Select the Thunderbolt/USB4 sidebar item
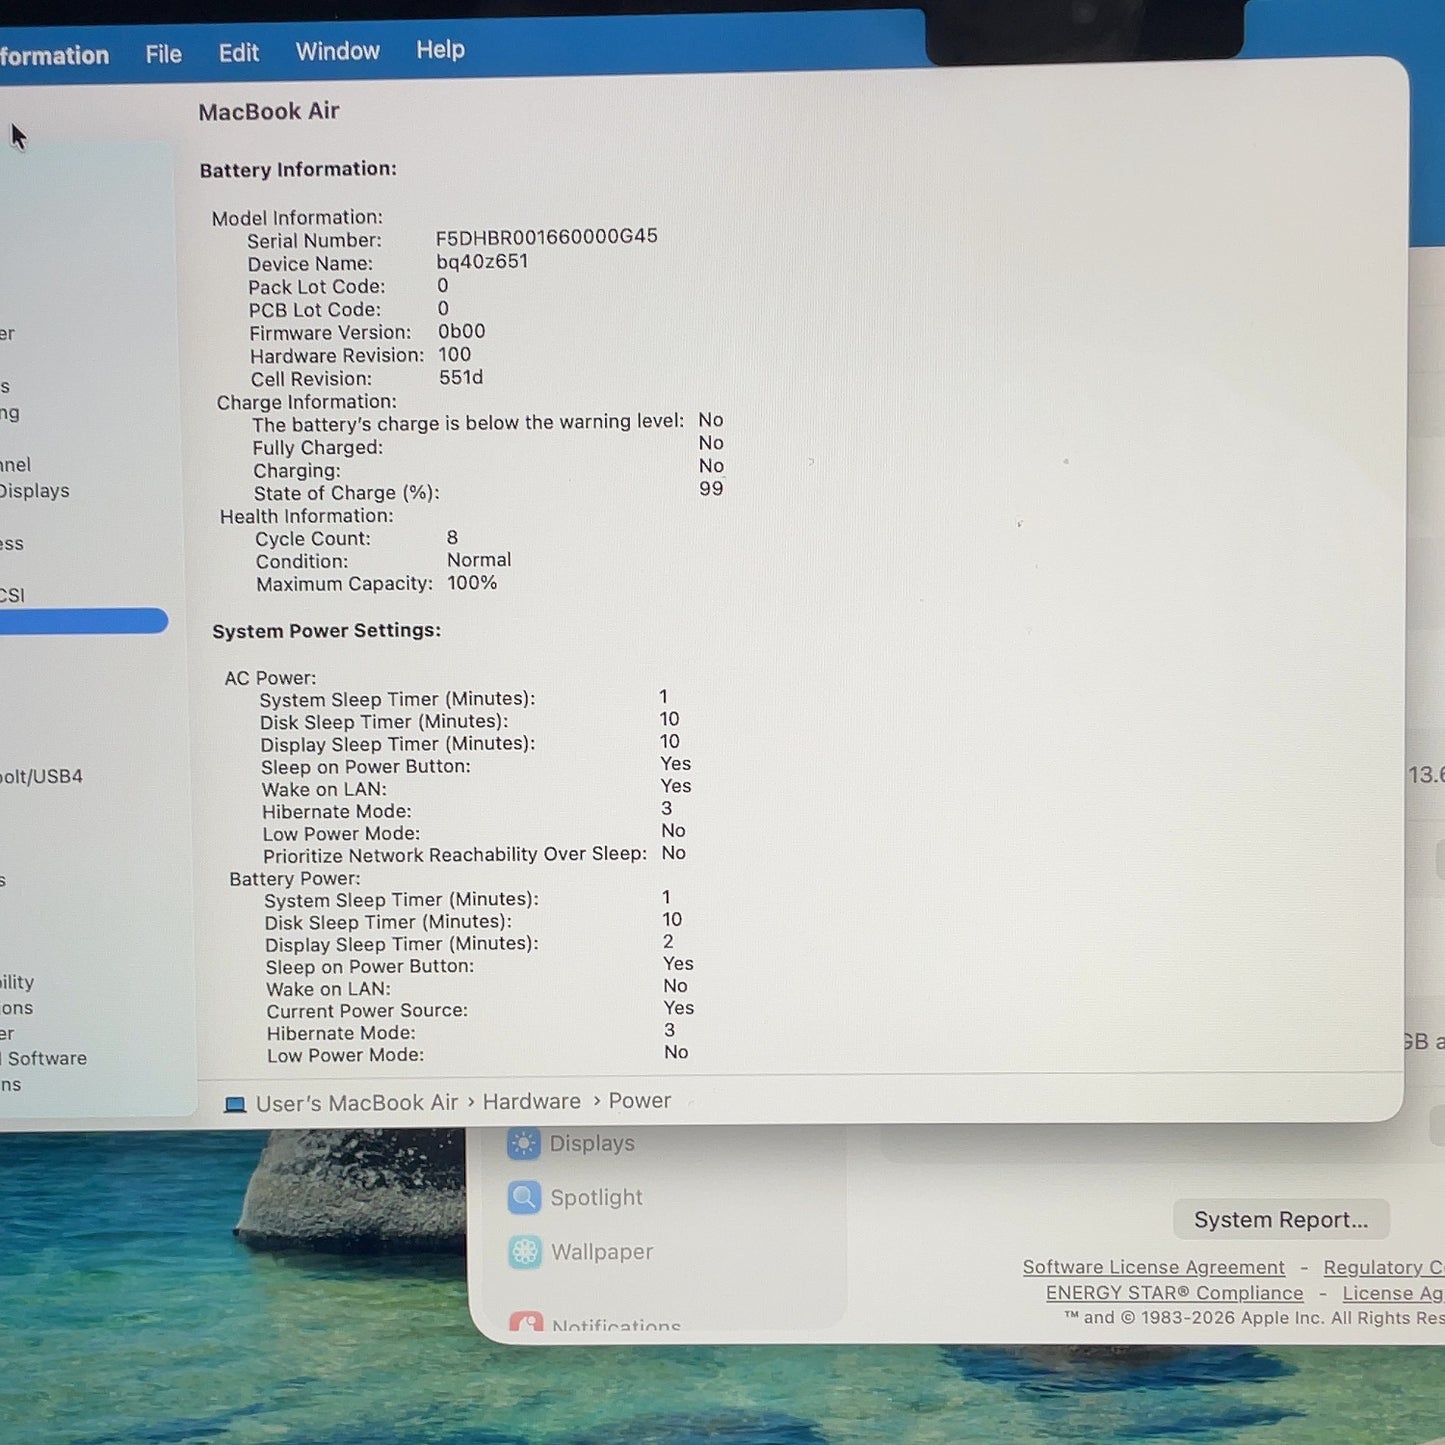This screenshot has height=1445, width=1445. [41, 776]
